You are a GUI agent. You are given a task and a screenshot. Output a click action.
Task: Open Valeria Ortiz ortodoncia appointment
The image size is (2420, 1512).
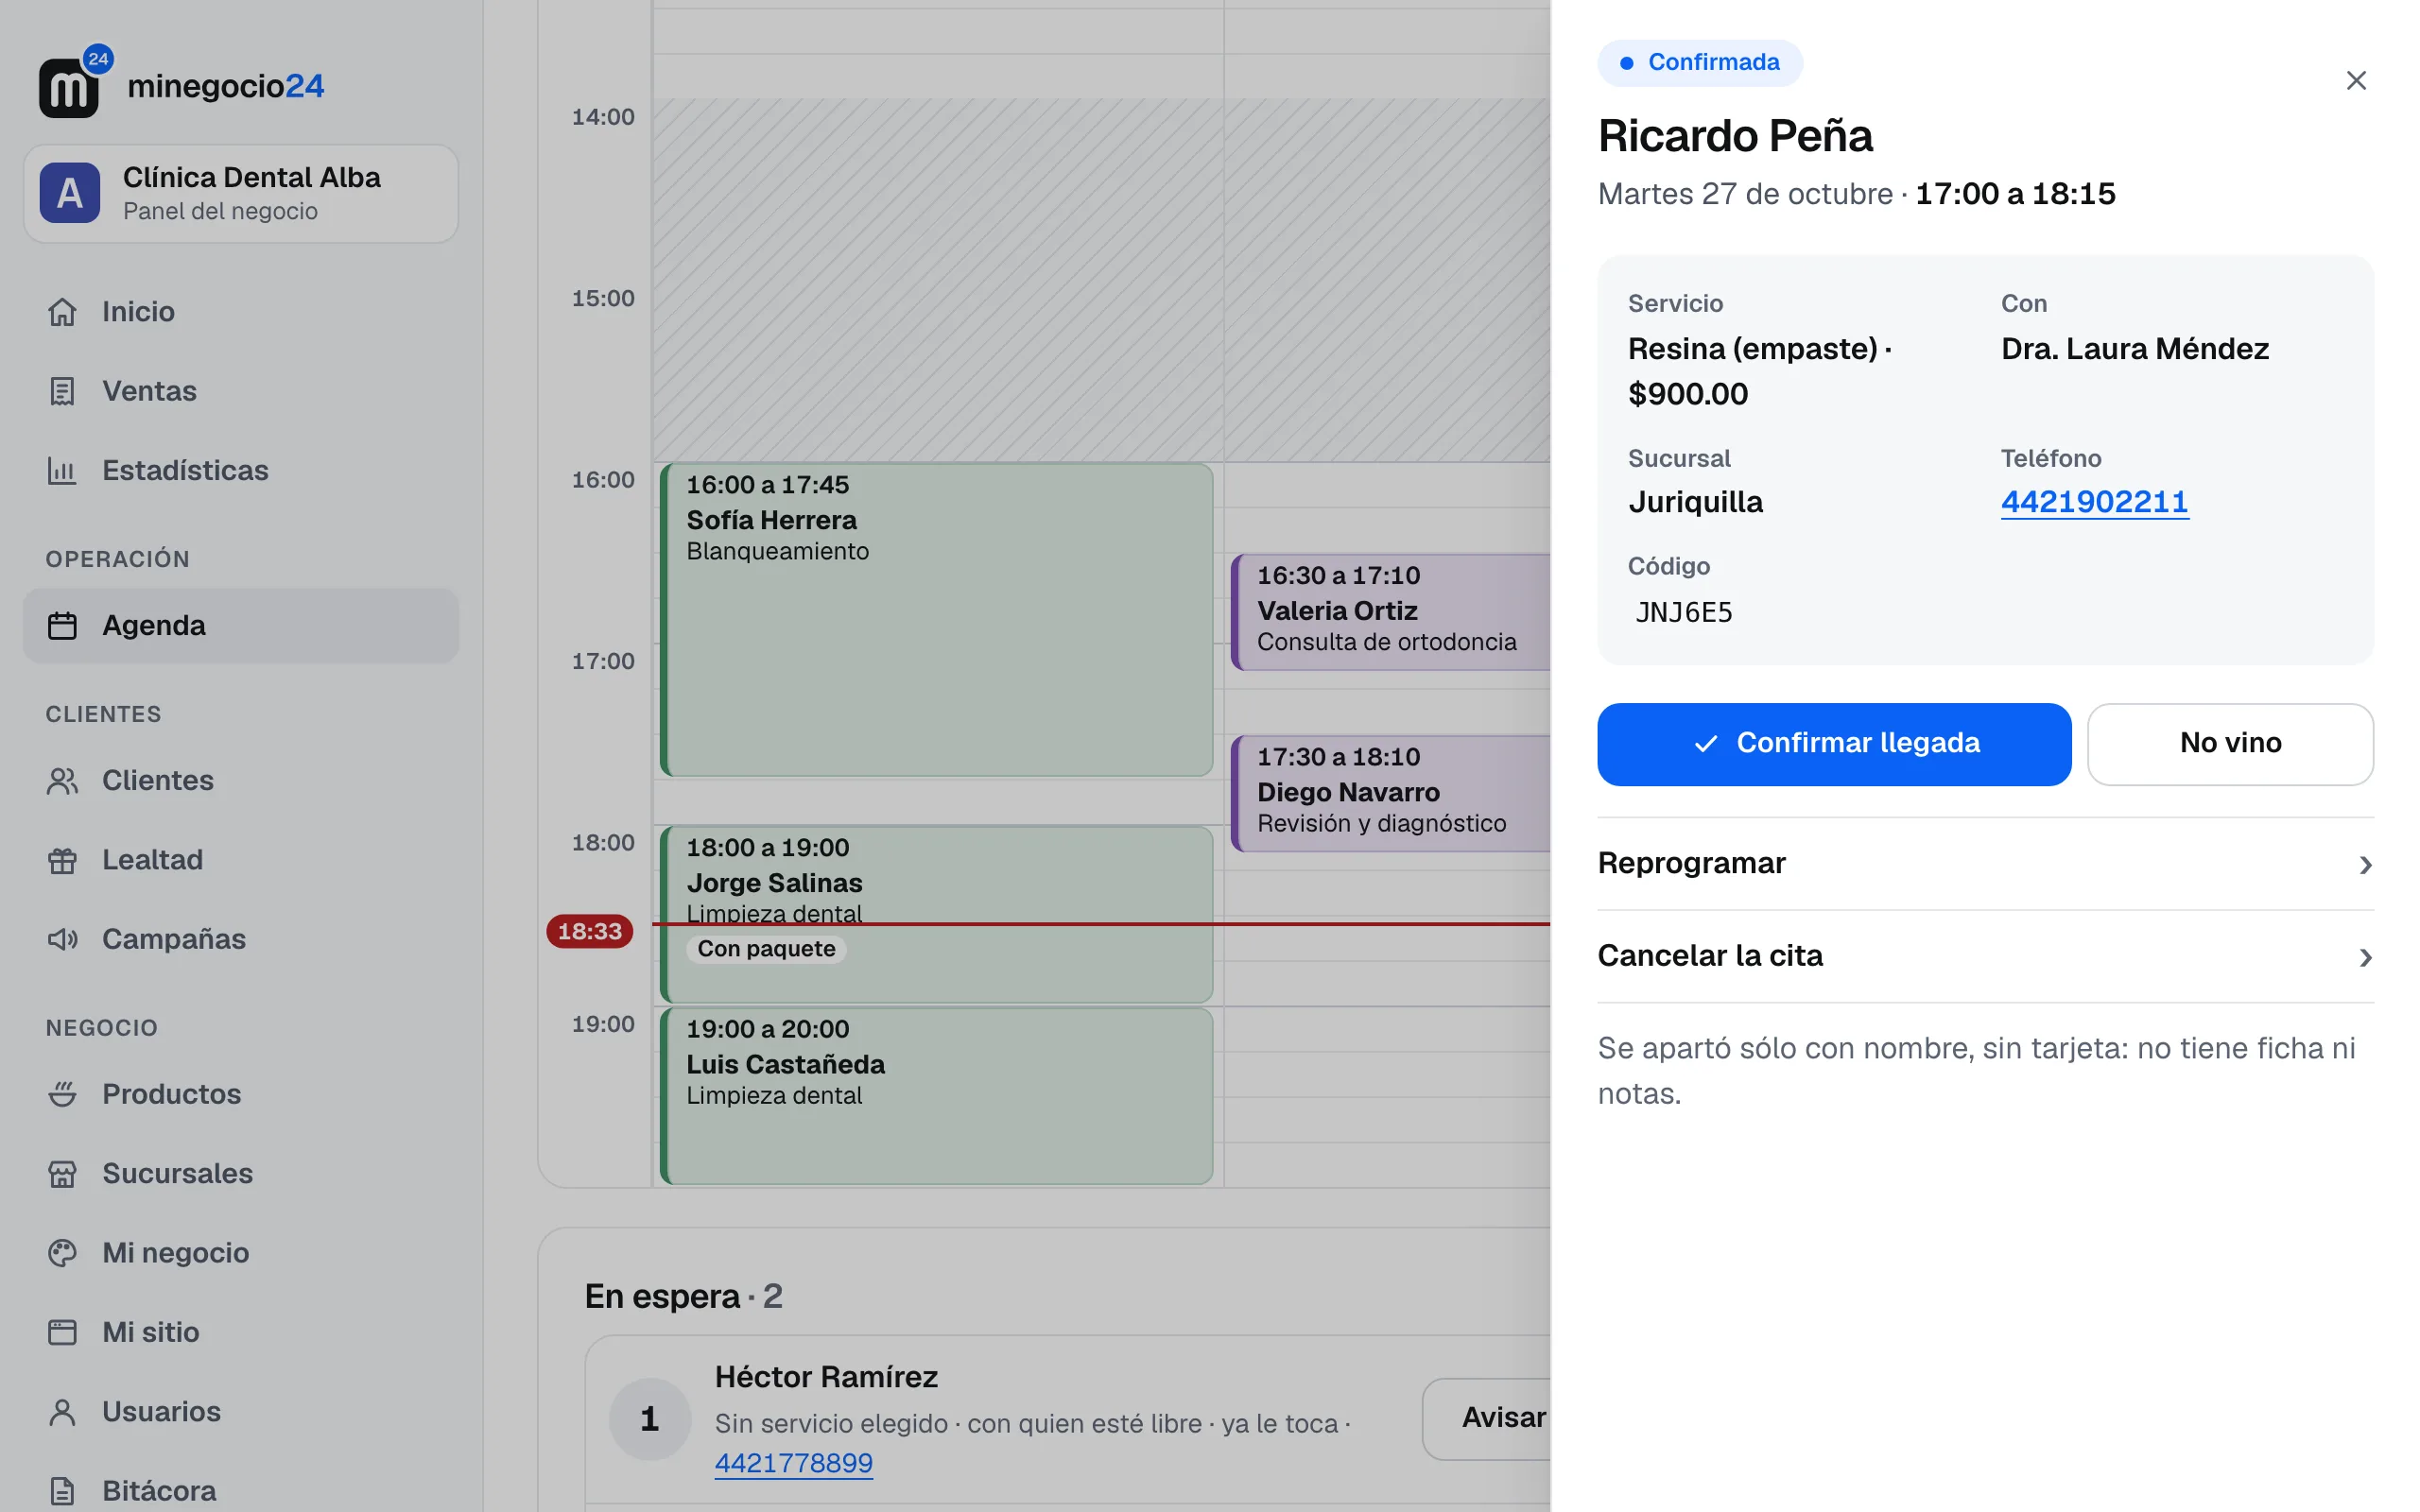[1391, 611]
